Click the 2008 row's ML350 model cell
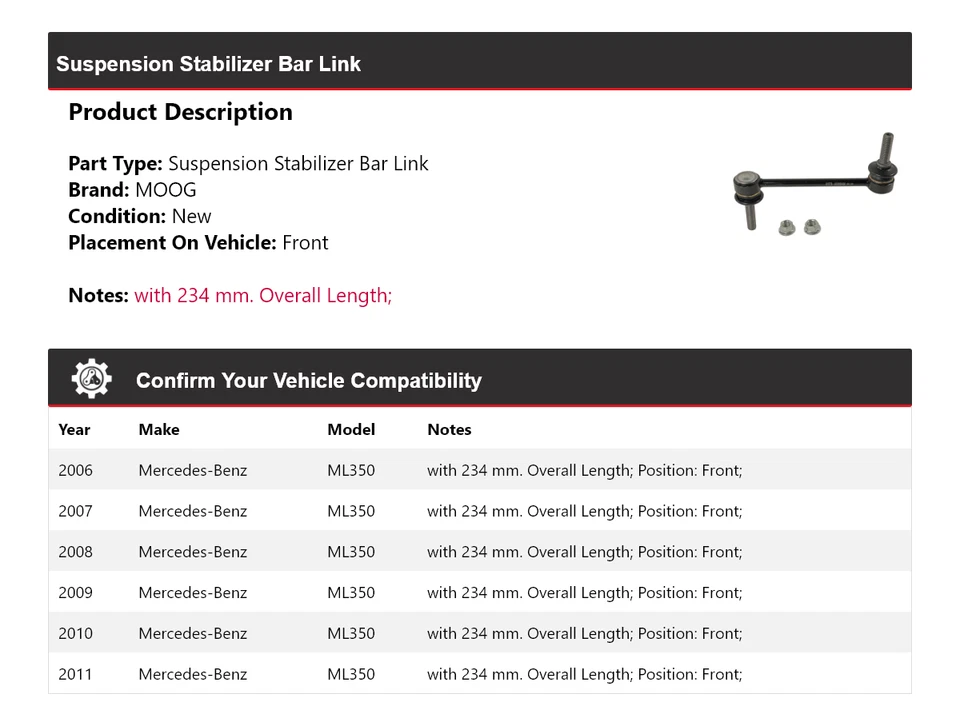 click(351, 552)
